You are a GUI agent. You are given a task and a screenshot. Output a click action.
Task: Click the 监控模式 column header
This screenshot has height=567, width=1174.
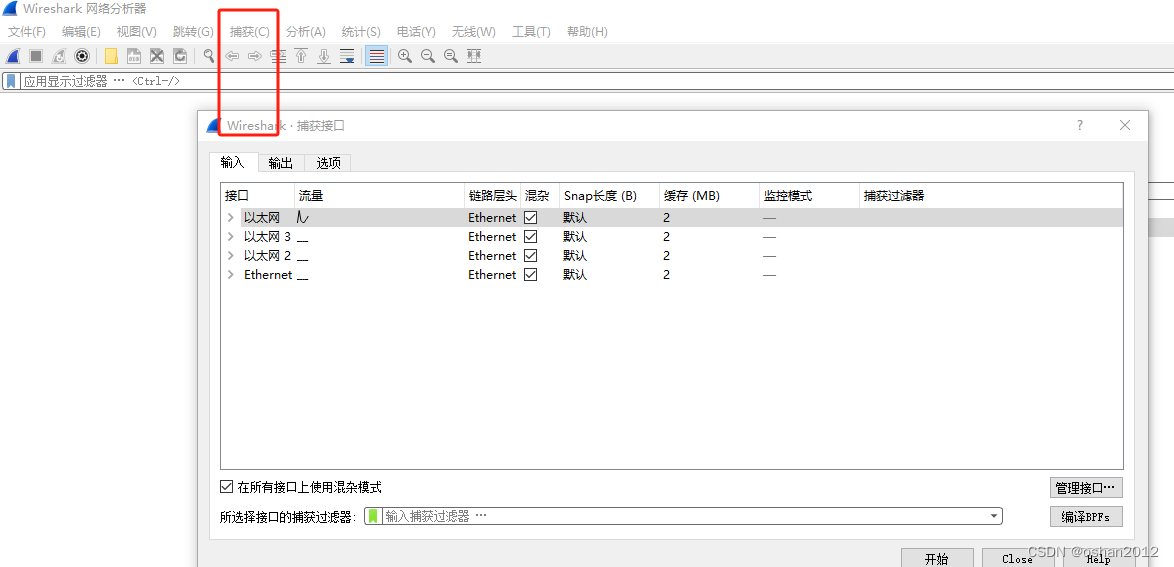point(809,195)
